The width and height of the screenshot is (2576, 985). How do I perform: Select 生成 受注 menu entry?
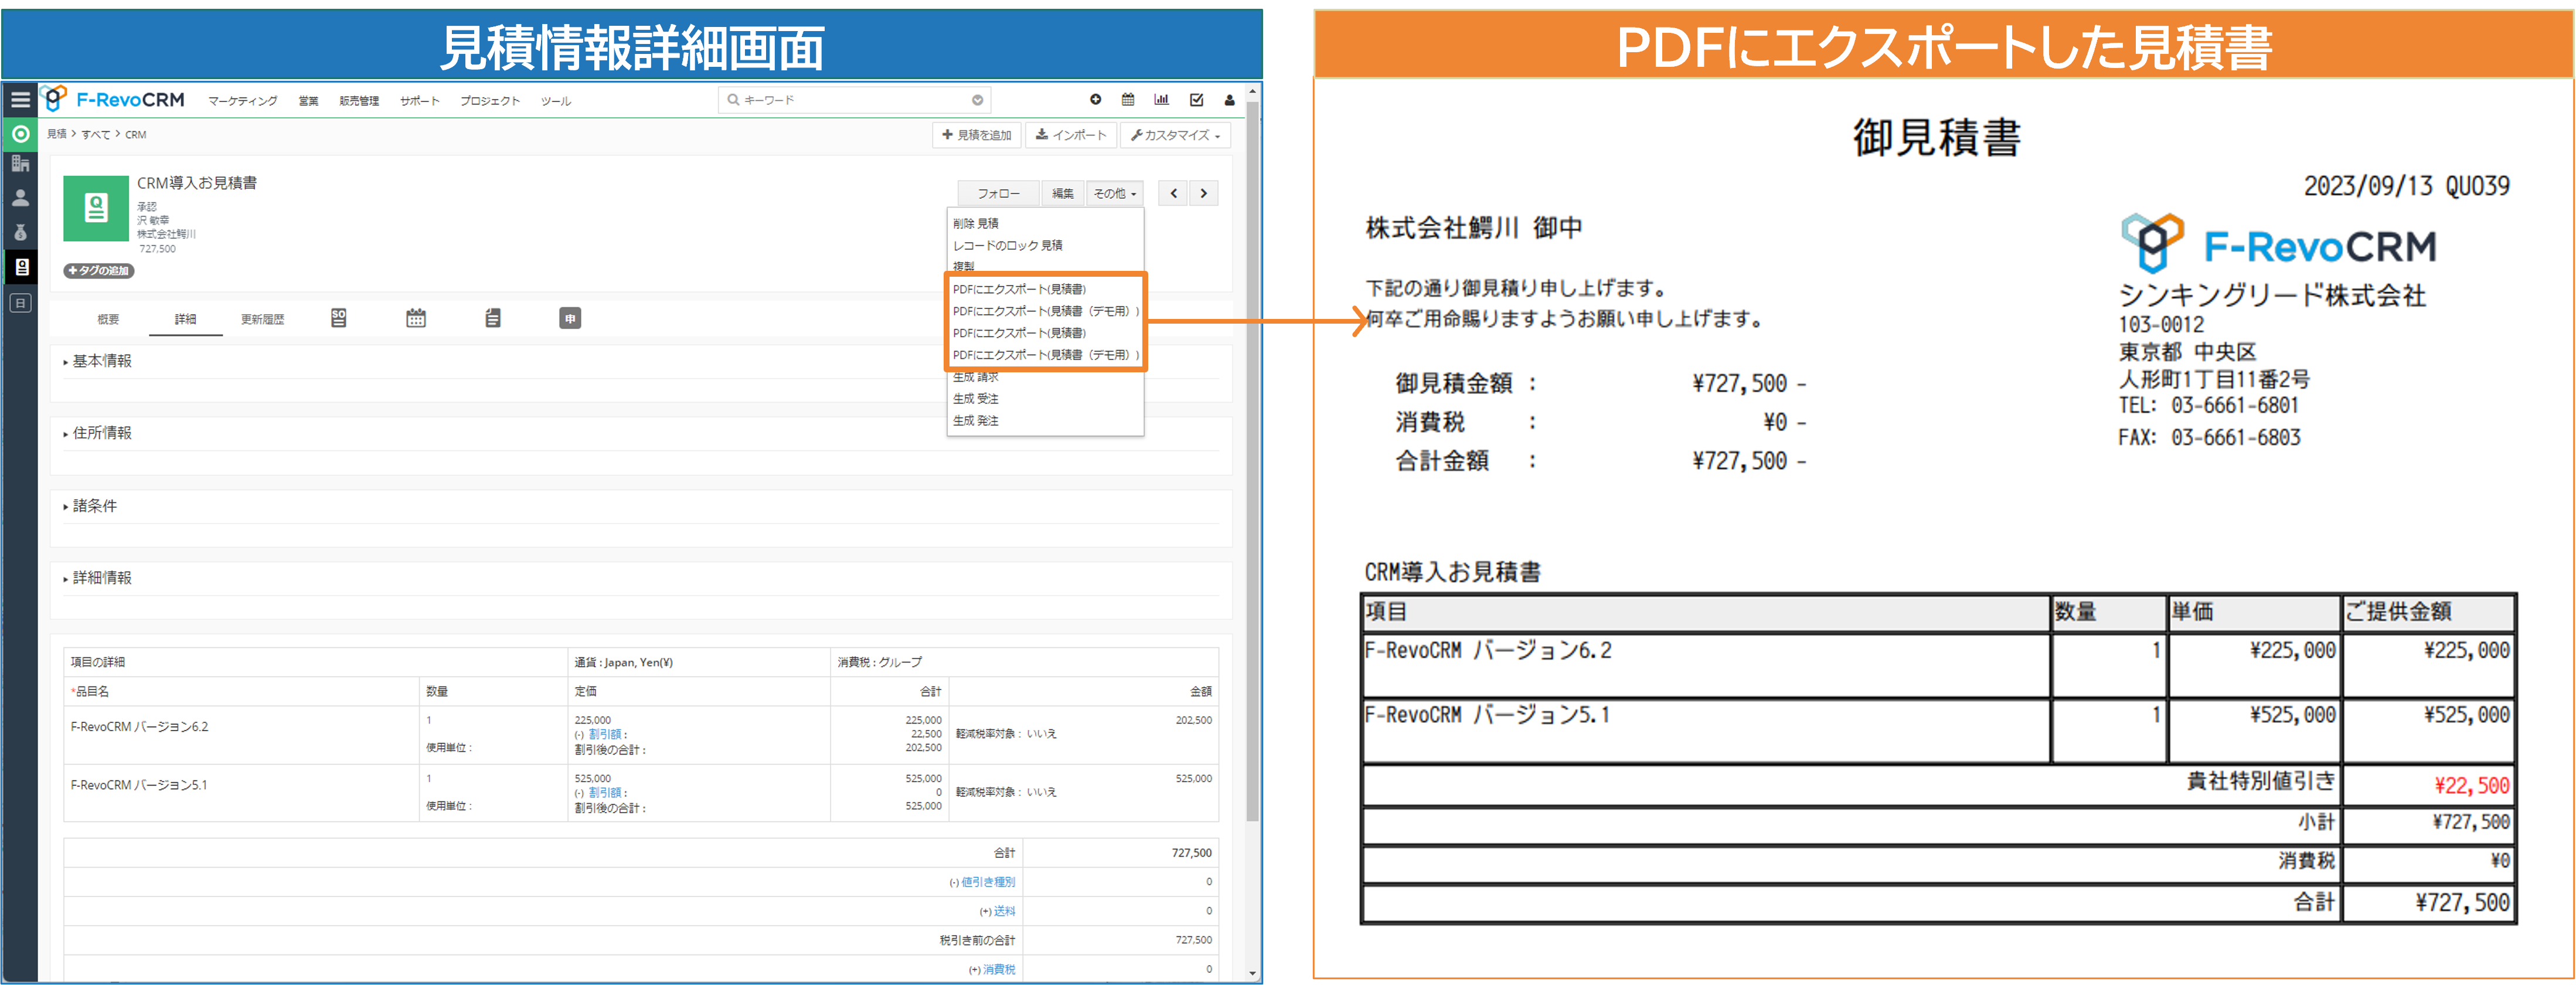click(1045, 399)
